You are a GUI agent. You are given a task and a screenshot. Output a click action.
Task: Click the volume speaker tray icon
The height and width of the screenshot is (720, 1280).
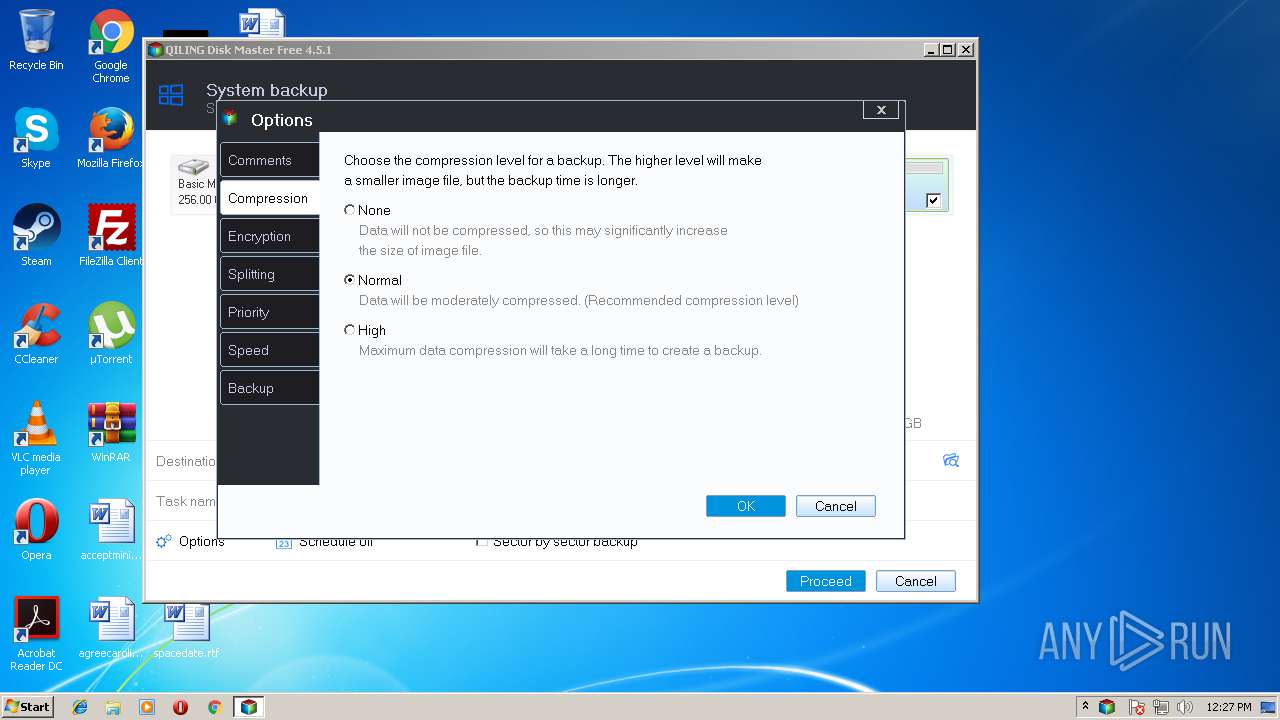1185,707
